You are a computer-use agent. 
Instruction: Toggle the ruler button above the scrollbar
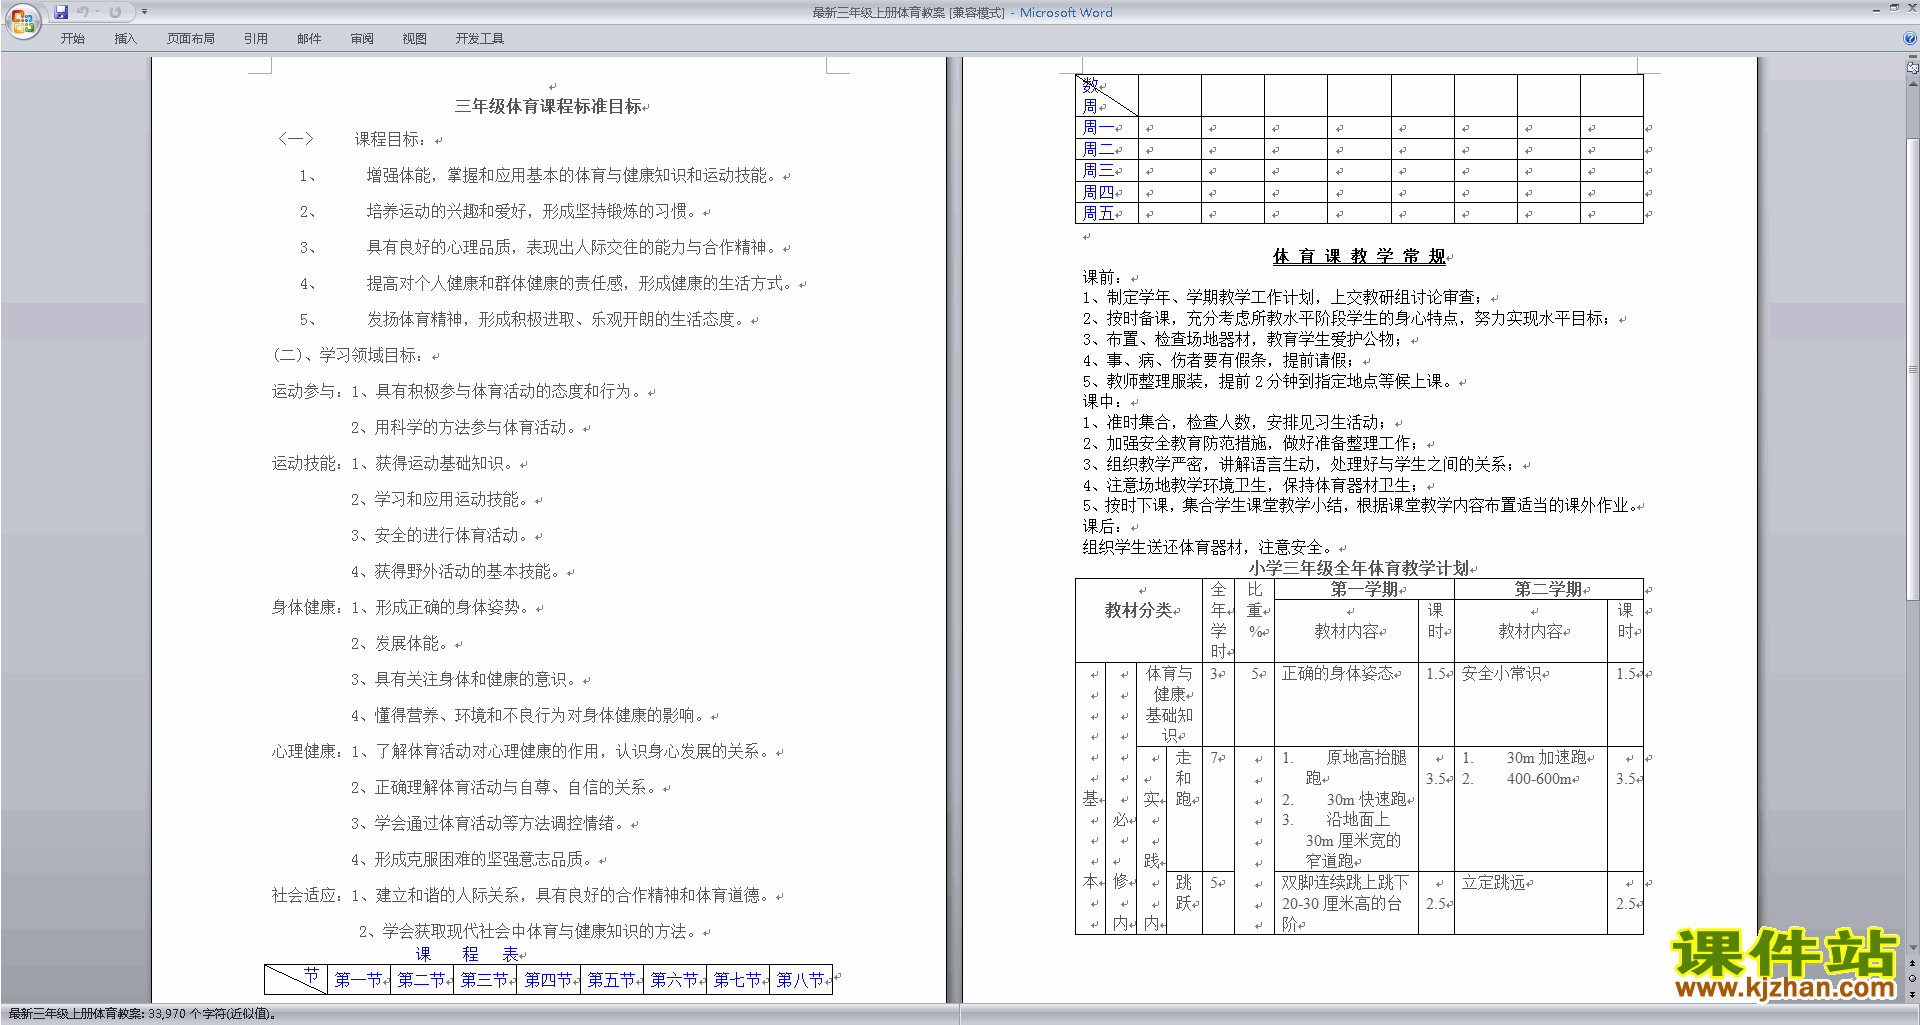point(1913,68)
